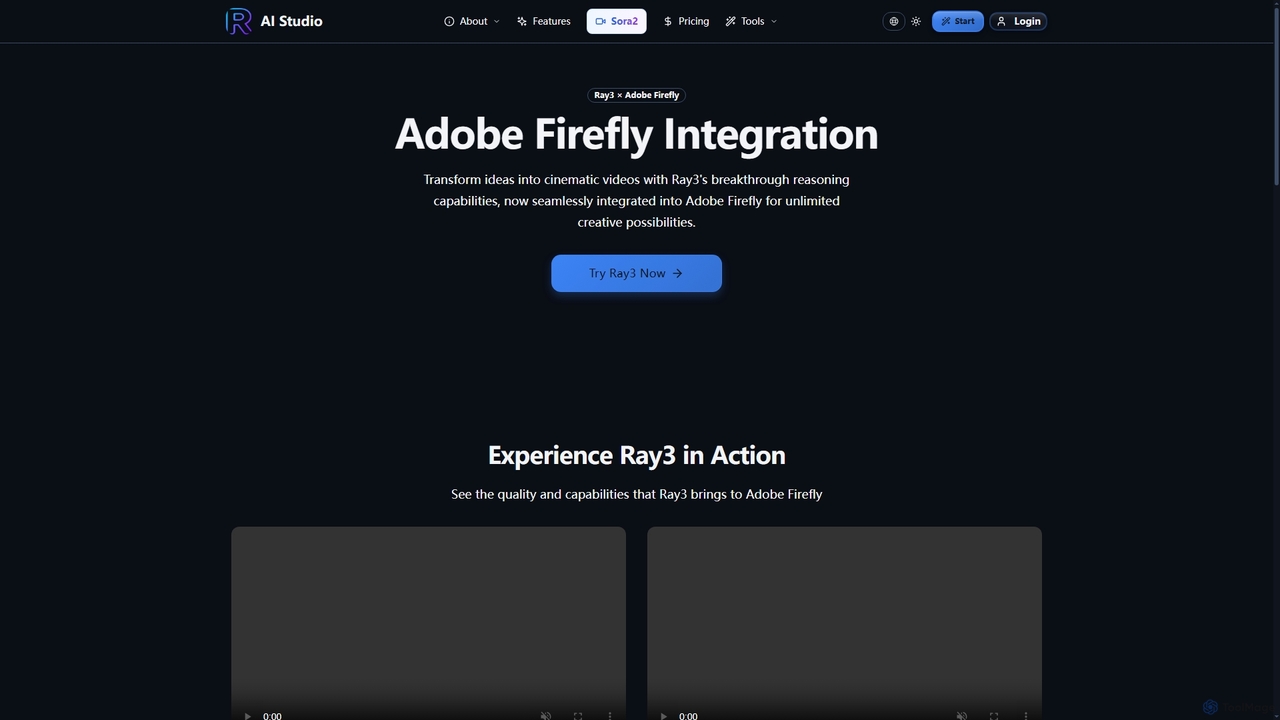The image size is (1280, 720).
Task: Click the dollar icon beside Pricing
Action: click(x=667, y=21)
